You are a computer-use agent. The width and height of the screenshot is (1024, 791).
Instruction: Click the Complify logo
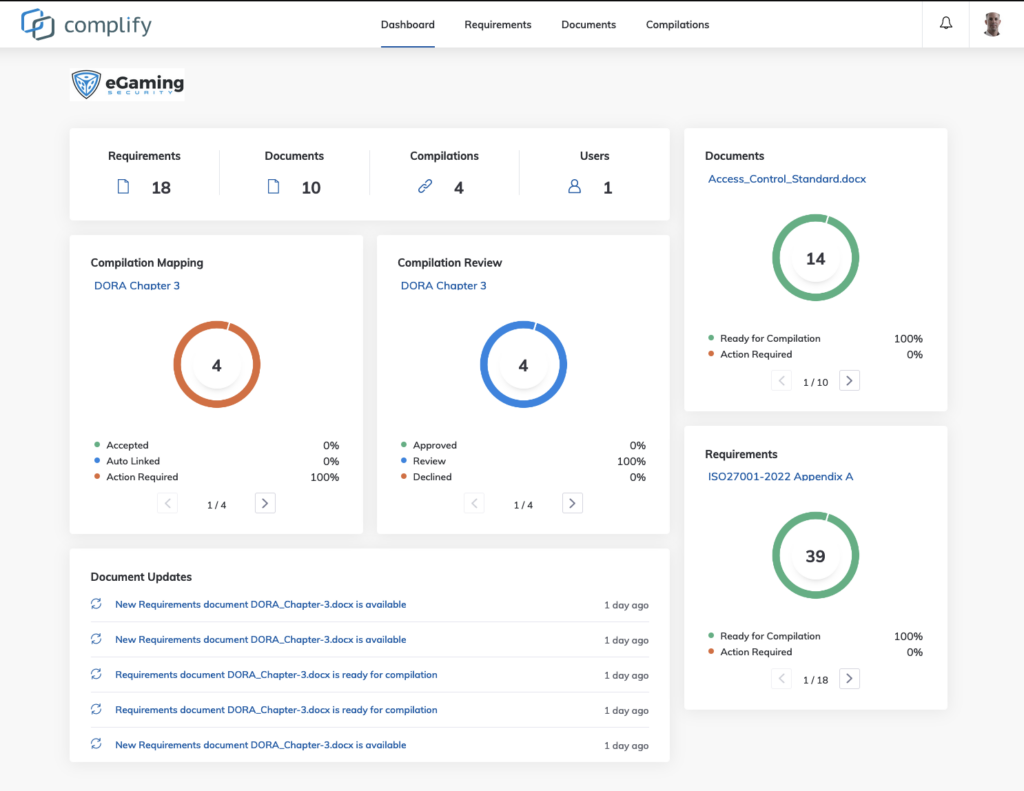[x=87, y=24]
